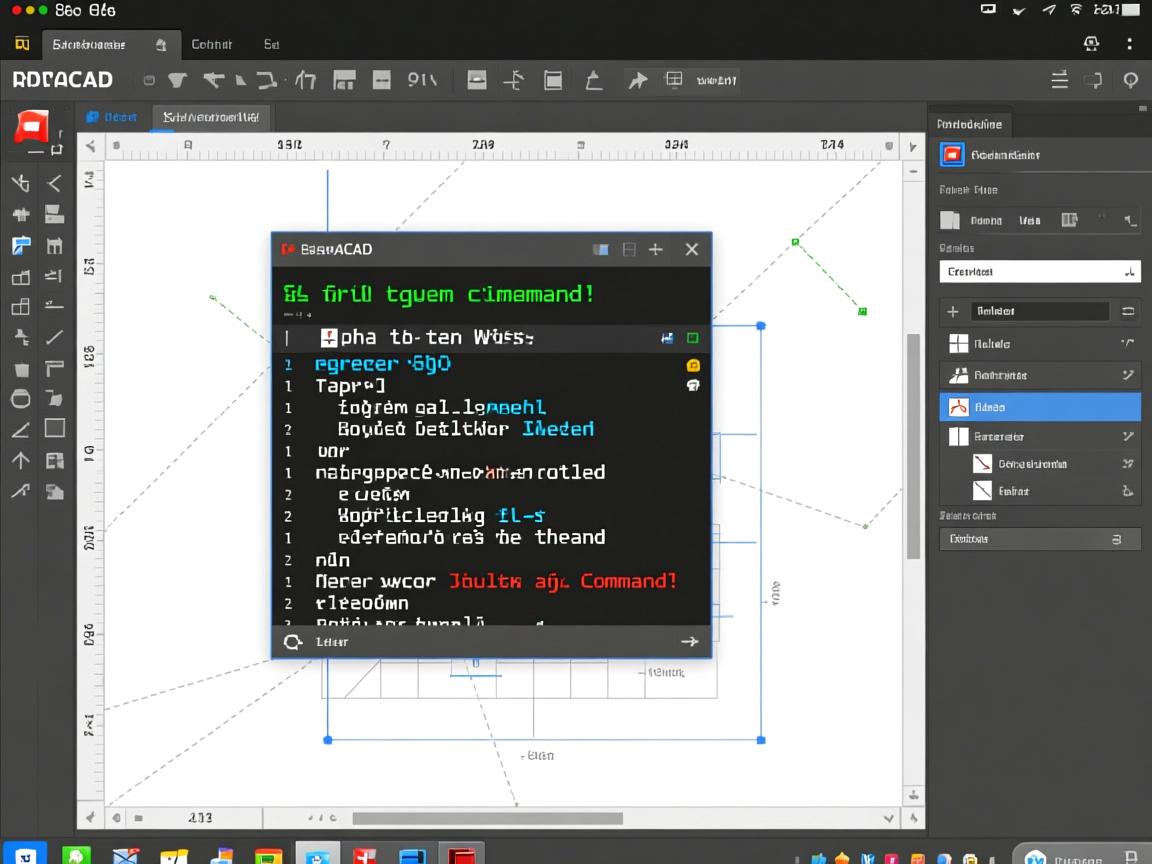Select the rectangle tool in left toolbar

click(54, 428)
